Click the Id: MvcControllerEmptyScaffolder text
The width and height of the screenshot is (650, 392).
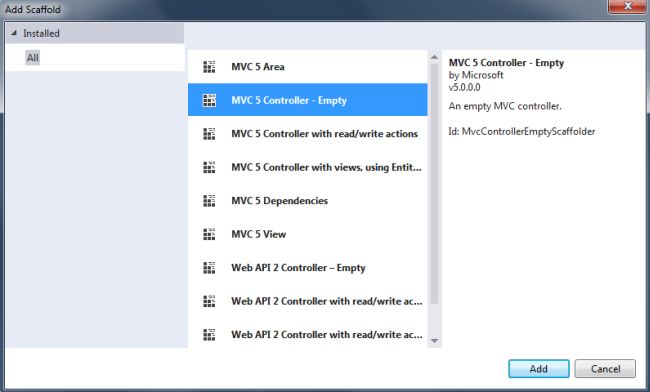click(x=522, y=131)
